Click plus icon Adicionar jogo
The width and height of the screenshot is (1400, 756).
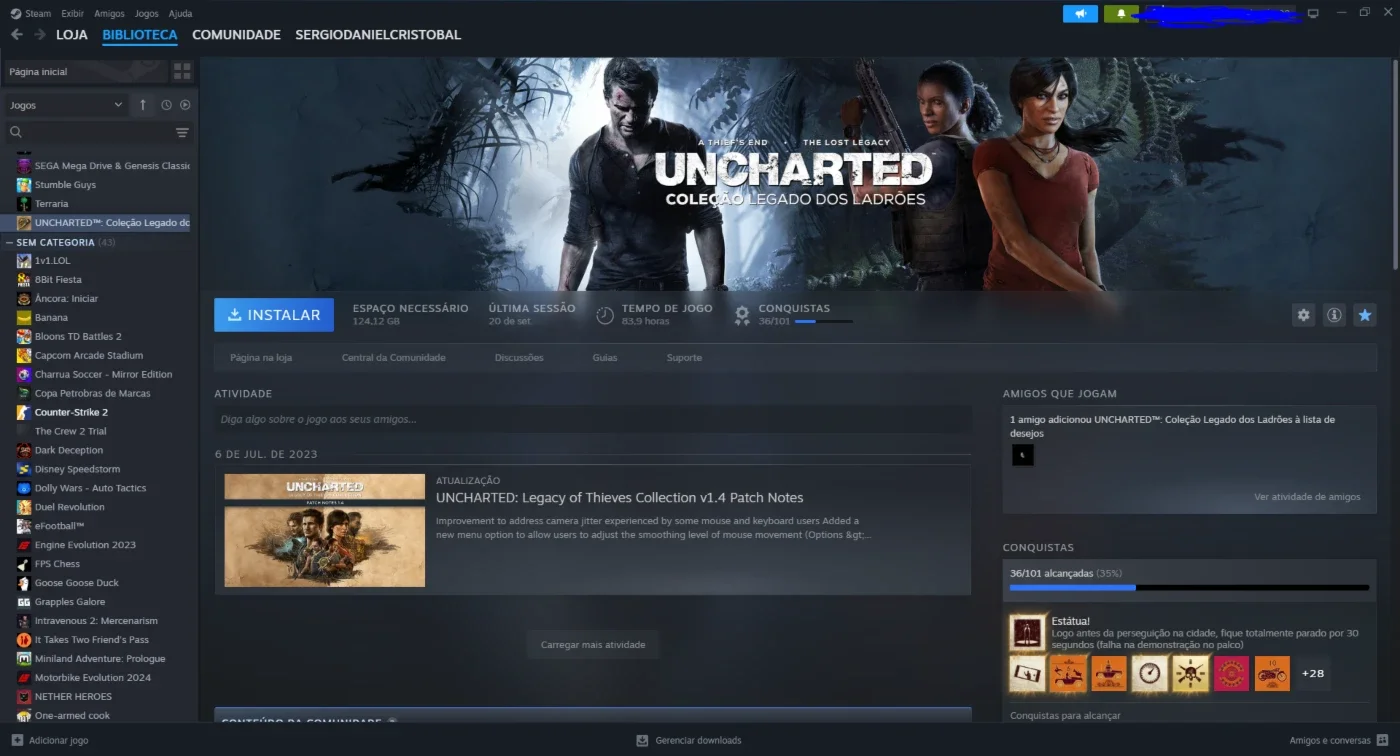tap(15, 740)
